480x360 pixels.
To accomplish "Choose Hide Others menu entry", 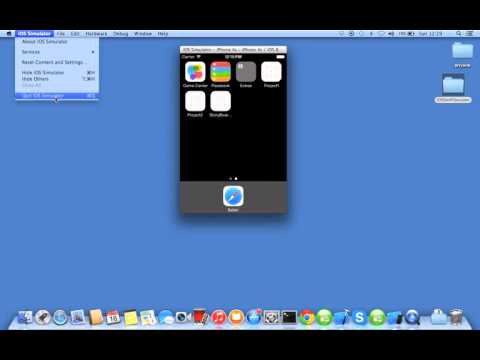I will 57,79.
